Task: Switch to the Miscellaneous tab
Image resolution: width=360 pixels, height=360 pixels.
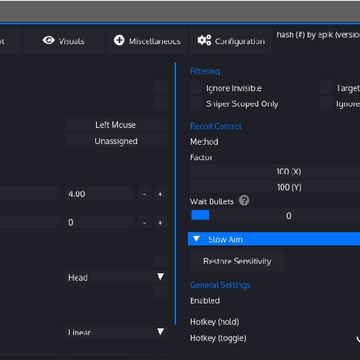Action: pos(147,41)
